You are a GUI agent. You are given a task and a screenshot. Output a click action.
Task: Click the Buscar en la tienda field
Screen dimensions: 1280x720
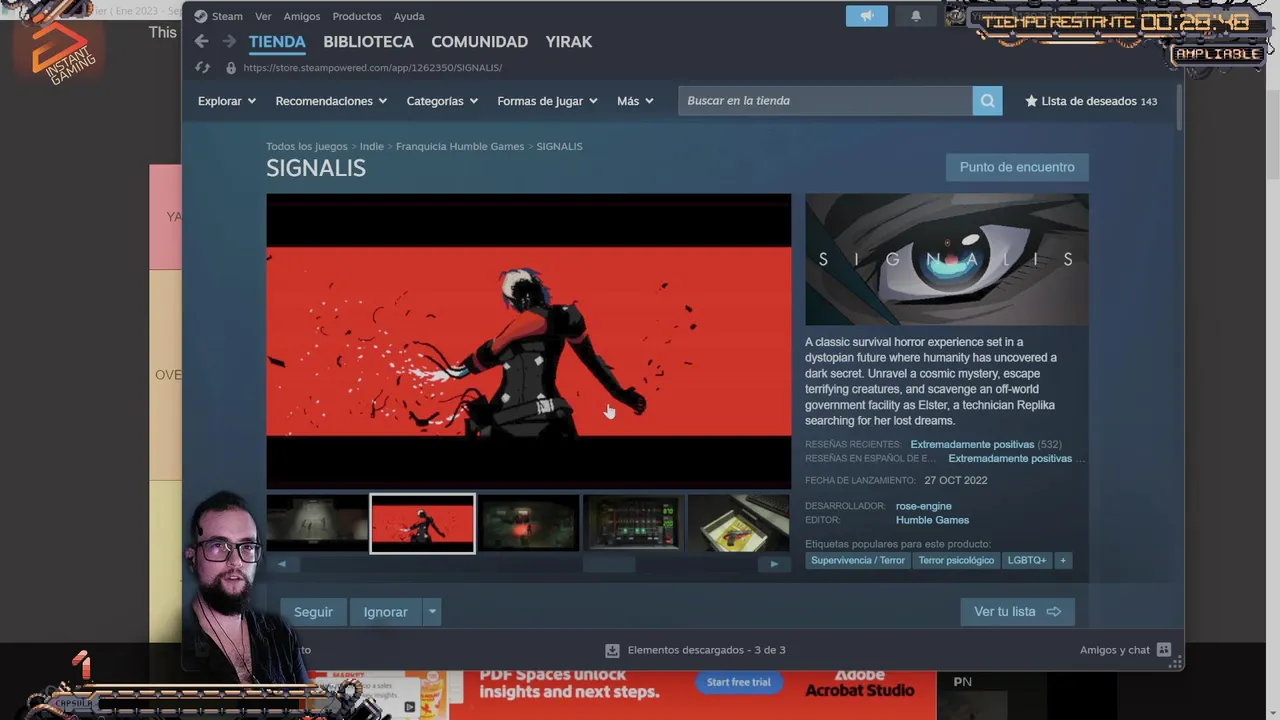tap(825, 101)
